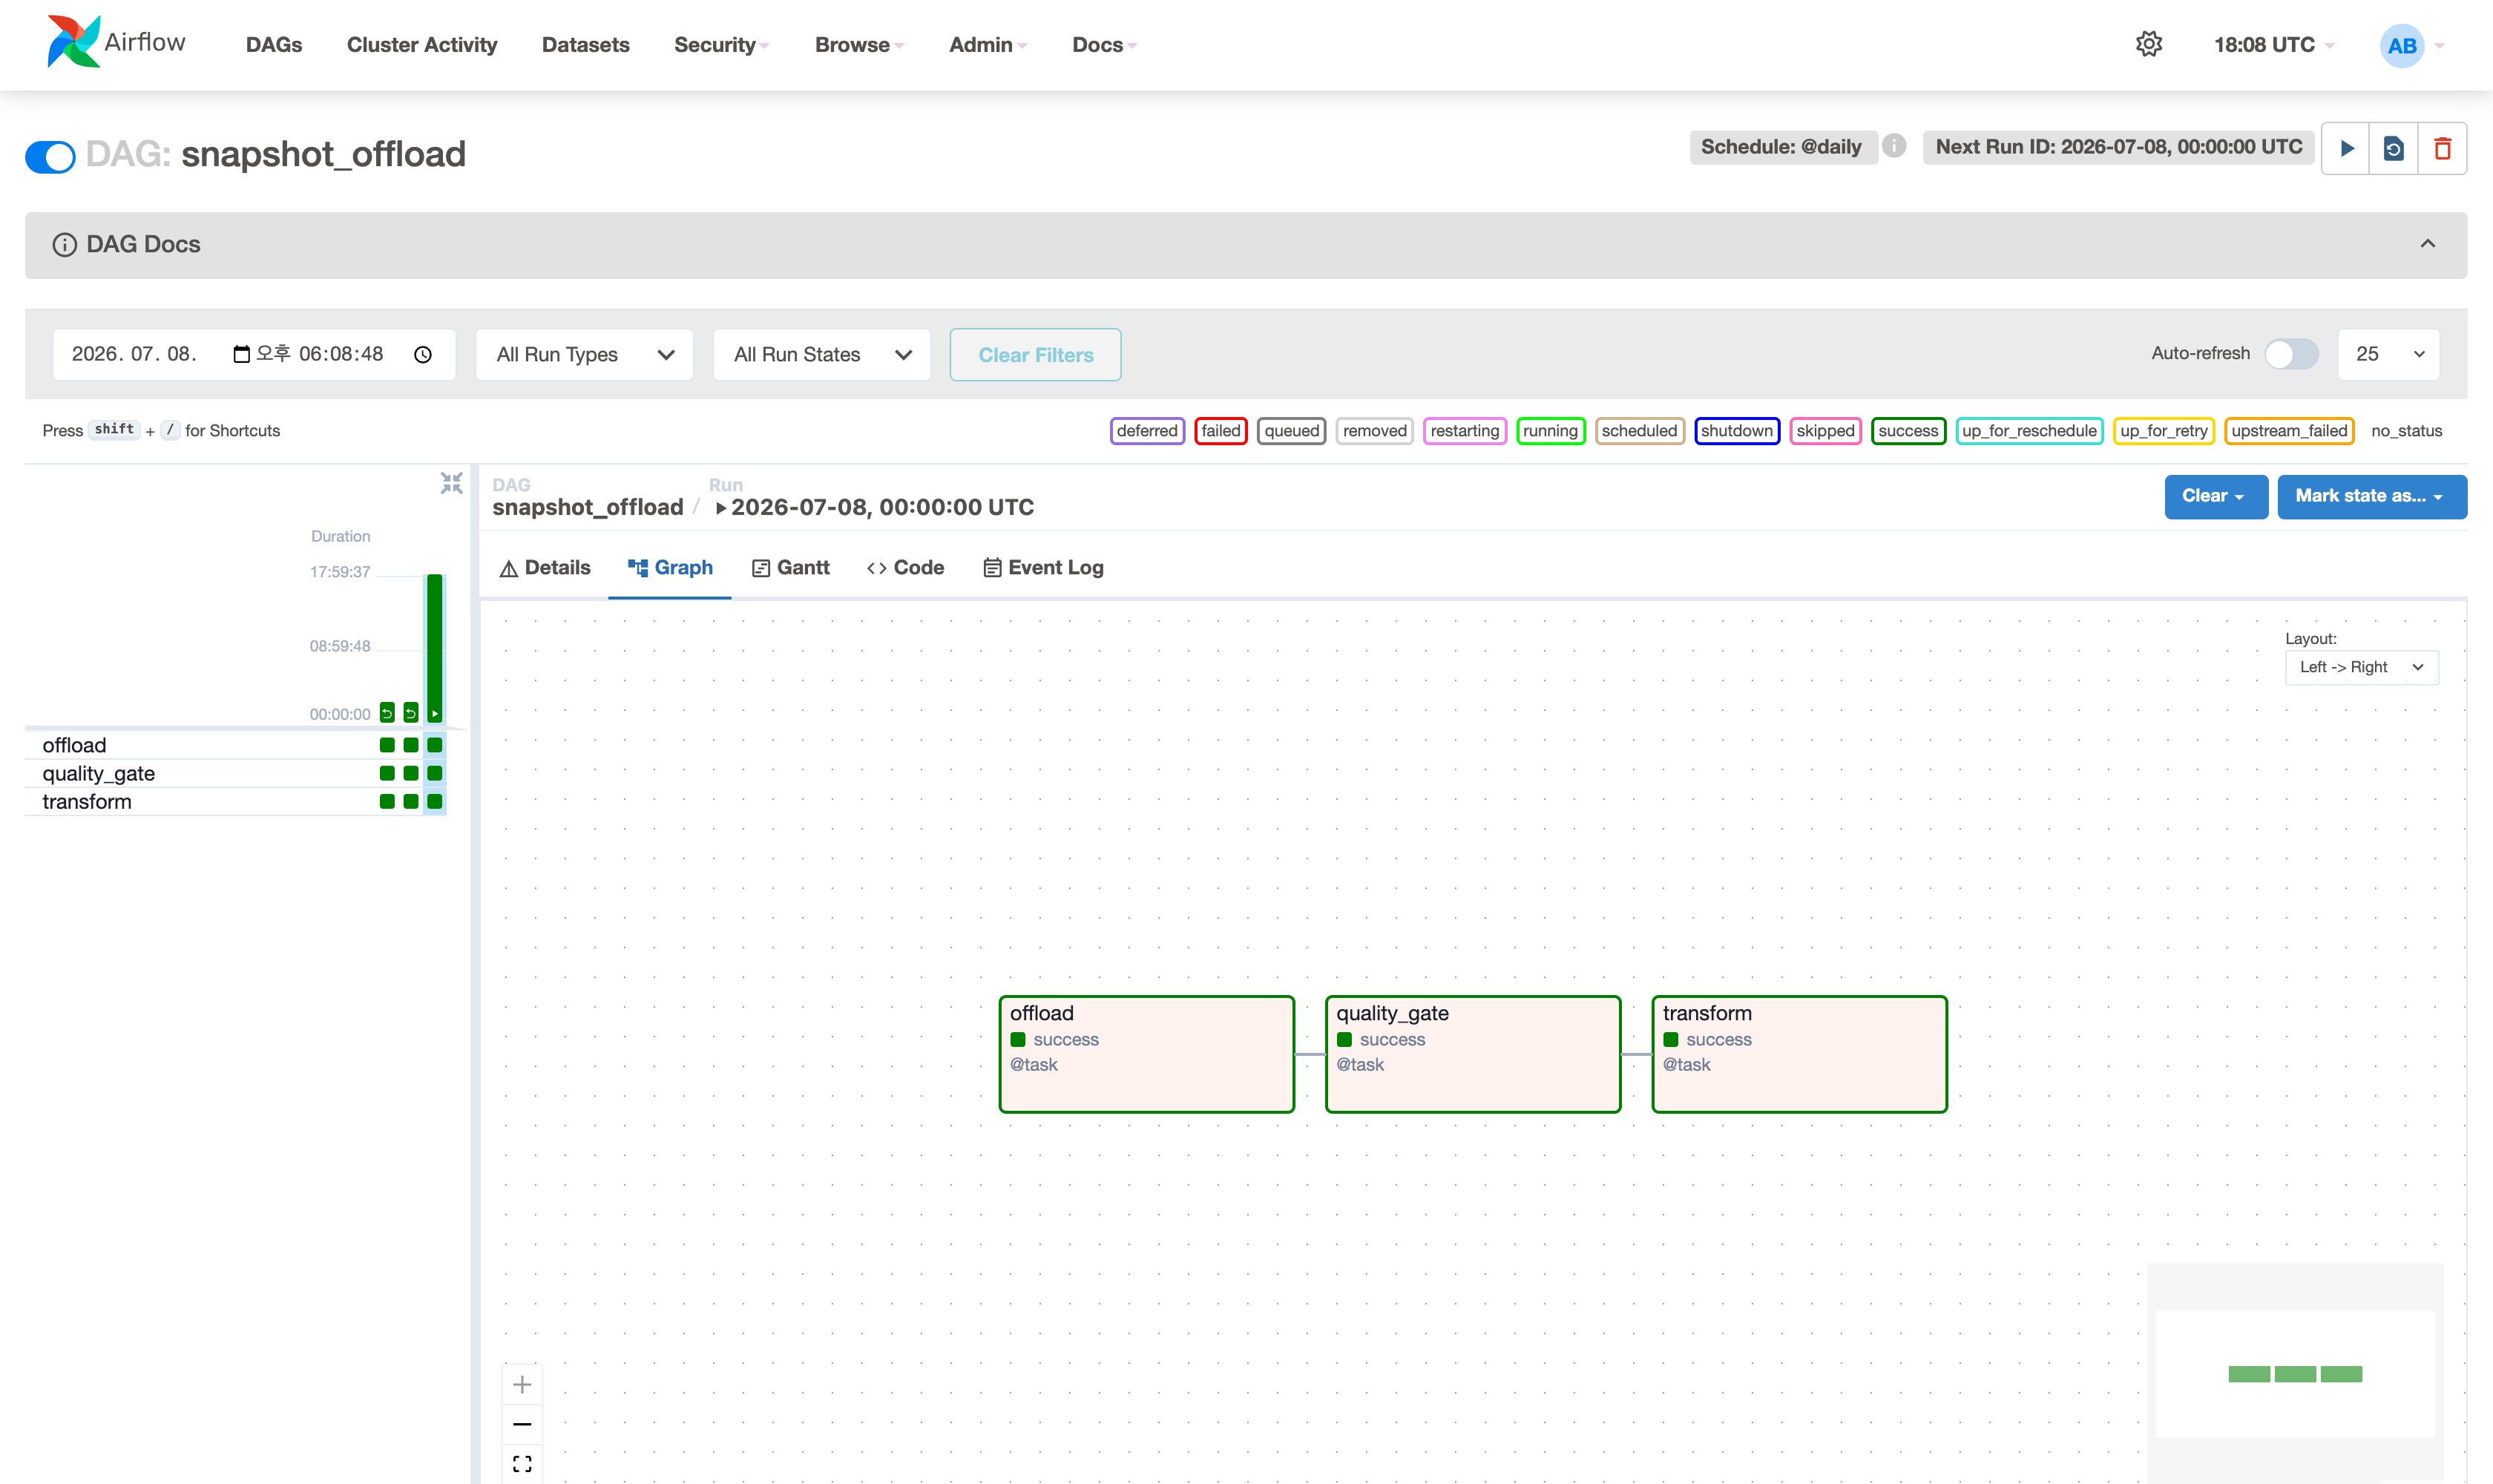2493x1484 pixels.
Task: Click transform row's leftmost status square
Action: click(x=387, y=801)
